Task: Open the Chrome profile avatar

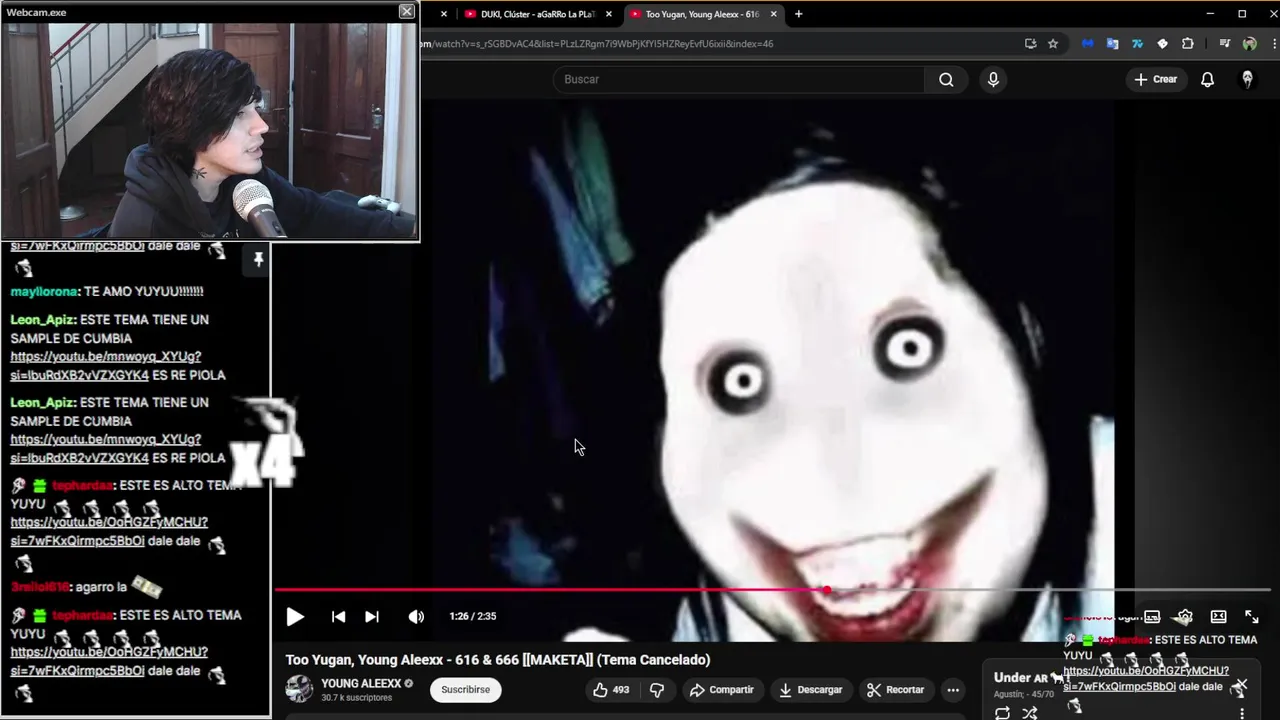Action: tap(1249, 44)
